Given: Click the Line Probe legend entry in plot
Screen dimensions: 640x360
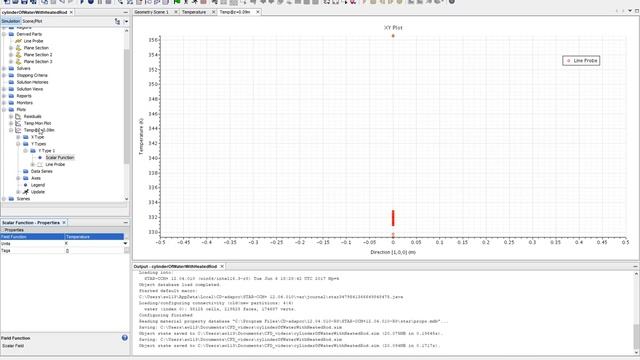Looking at the screenshot, I should [x=581, y=61].
